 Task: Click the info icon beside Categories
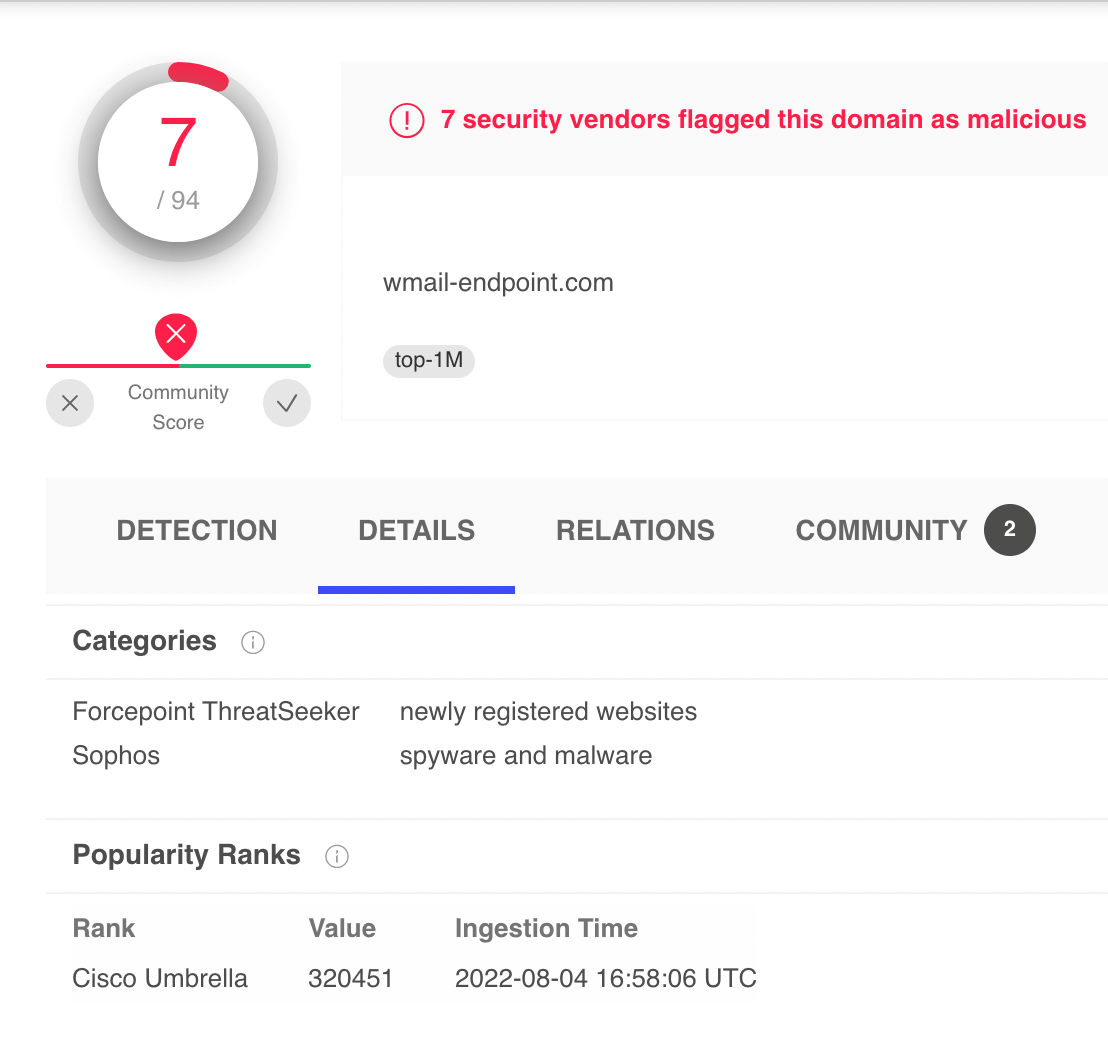pyautogui.click(x=253, y=642)
